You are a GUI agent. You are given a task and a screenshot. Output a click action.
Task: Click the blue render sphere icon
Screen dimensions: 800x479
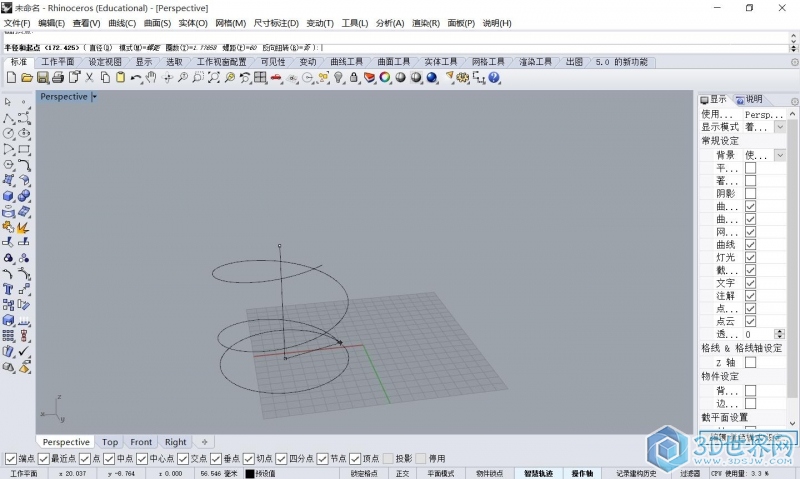(432, 78)
